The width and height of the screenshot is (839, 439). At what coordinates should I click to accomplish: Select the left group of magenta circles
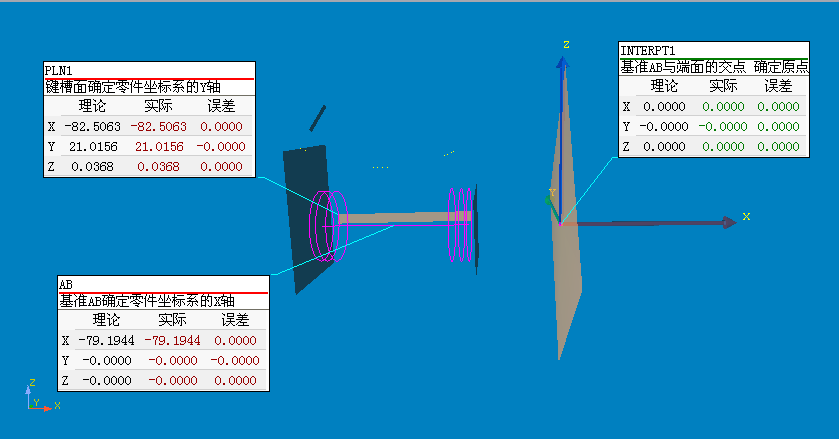[x=329, y=225]
